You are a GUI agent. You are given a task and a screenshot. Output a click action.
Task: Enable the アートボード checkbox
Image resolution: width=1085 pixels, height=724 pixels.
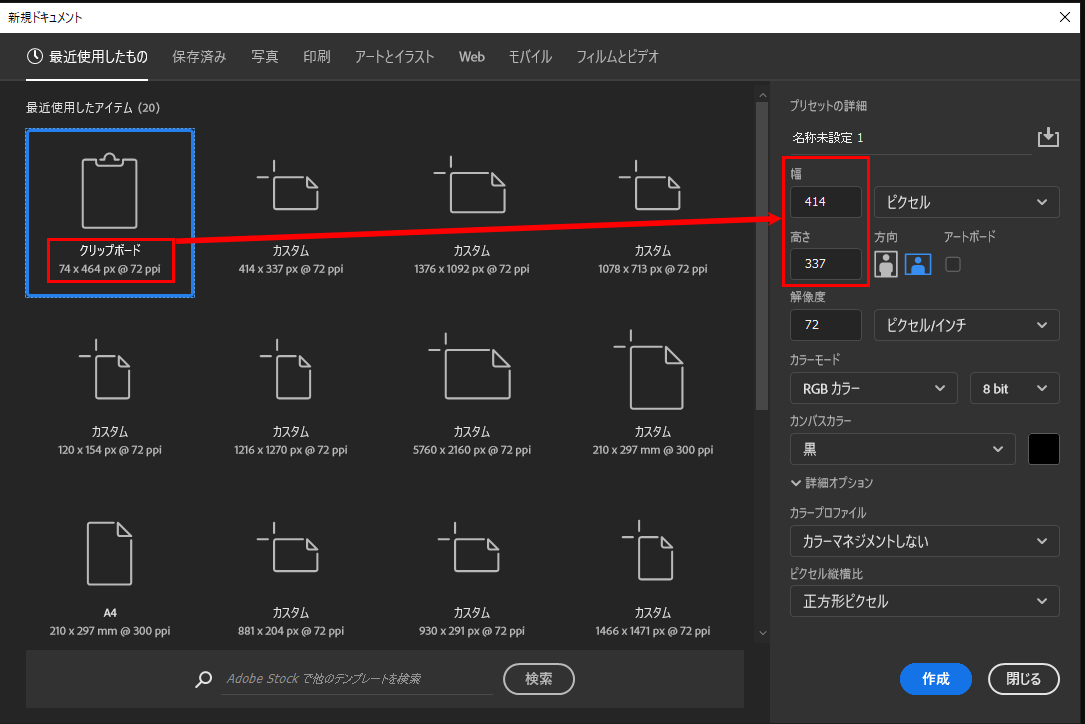point(953,264)
